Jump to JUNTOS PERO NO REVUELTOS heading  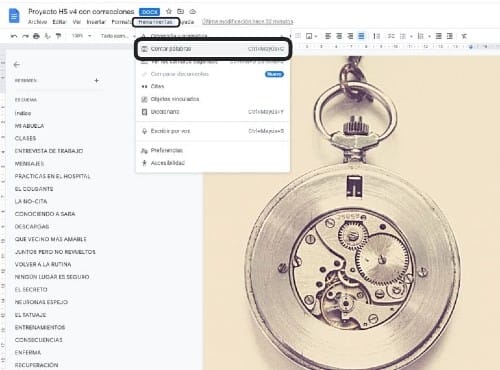[x=55, y=252]
